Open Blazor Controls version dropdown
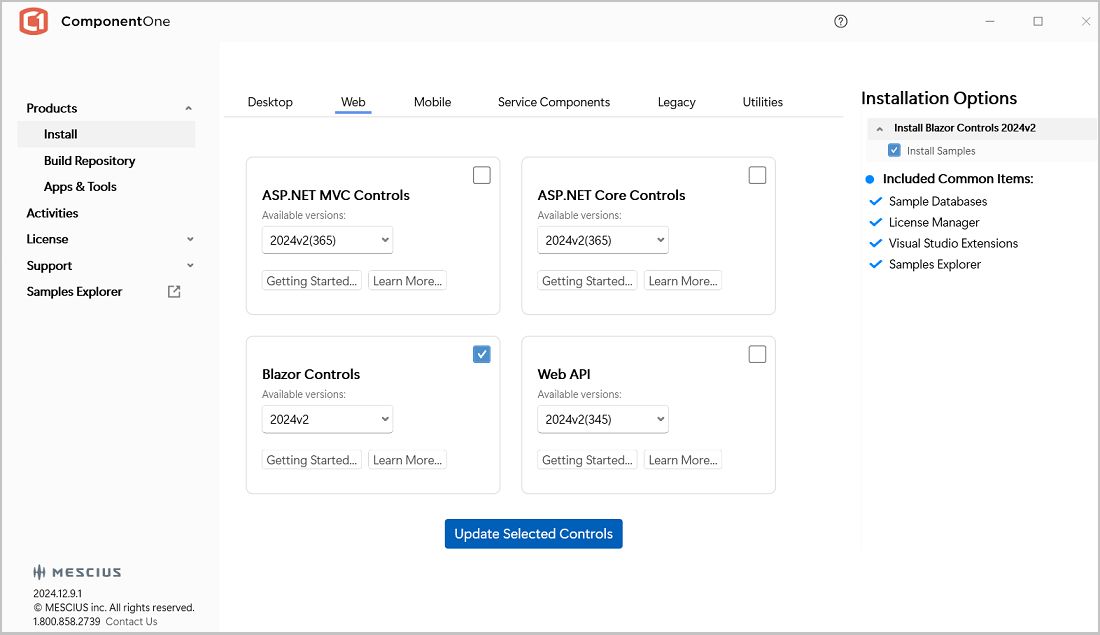 click(327, 419)
